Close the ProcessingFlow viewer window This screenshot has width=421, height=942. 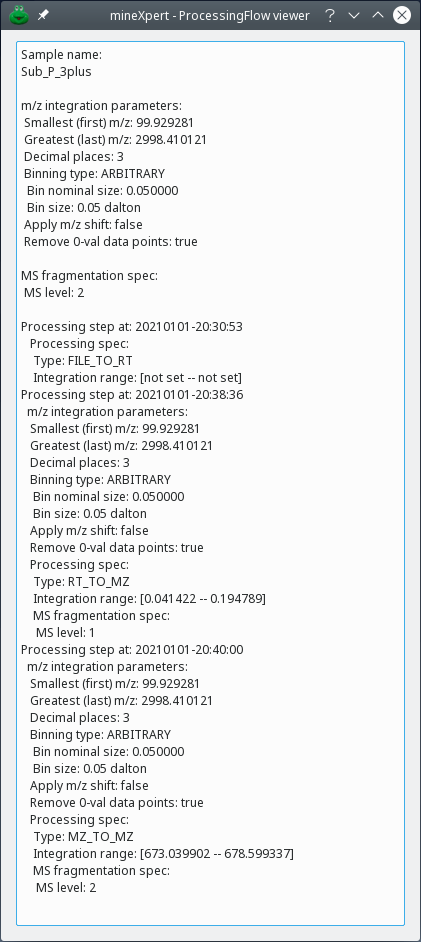click(x=402, y=16)
